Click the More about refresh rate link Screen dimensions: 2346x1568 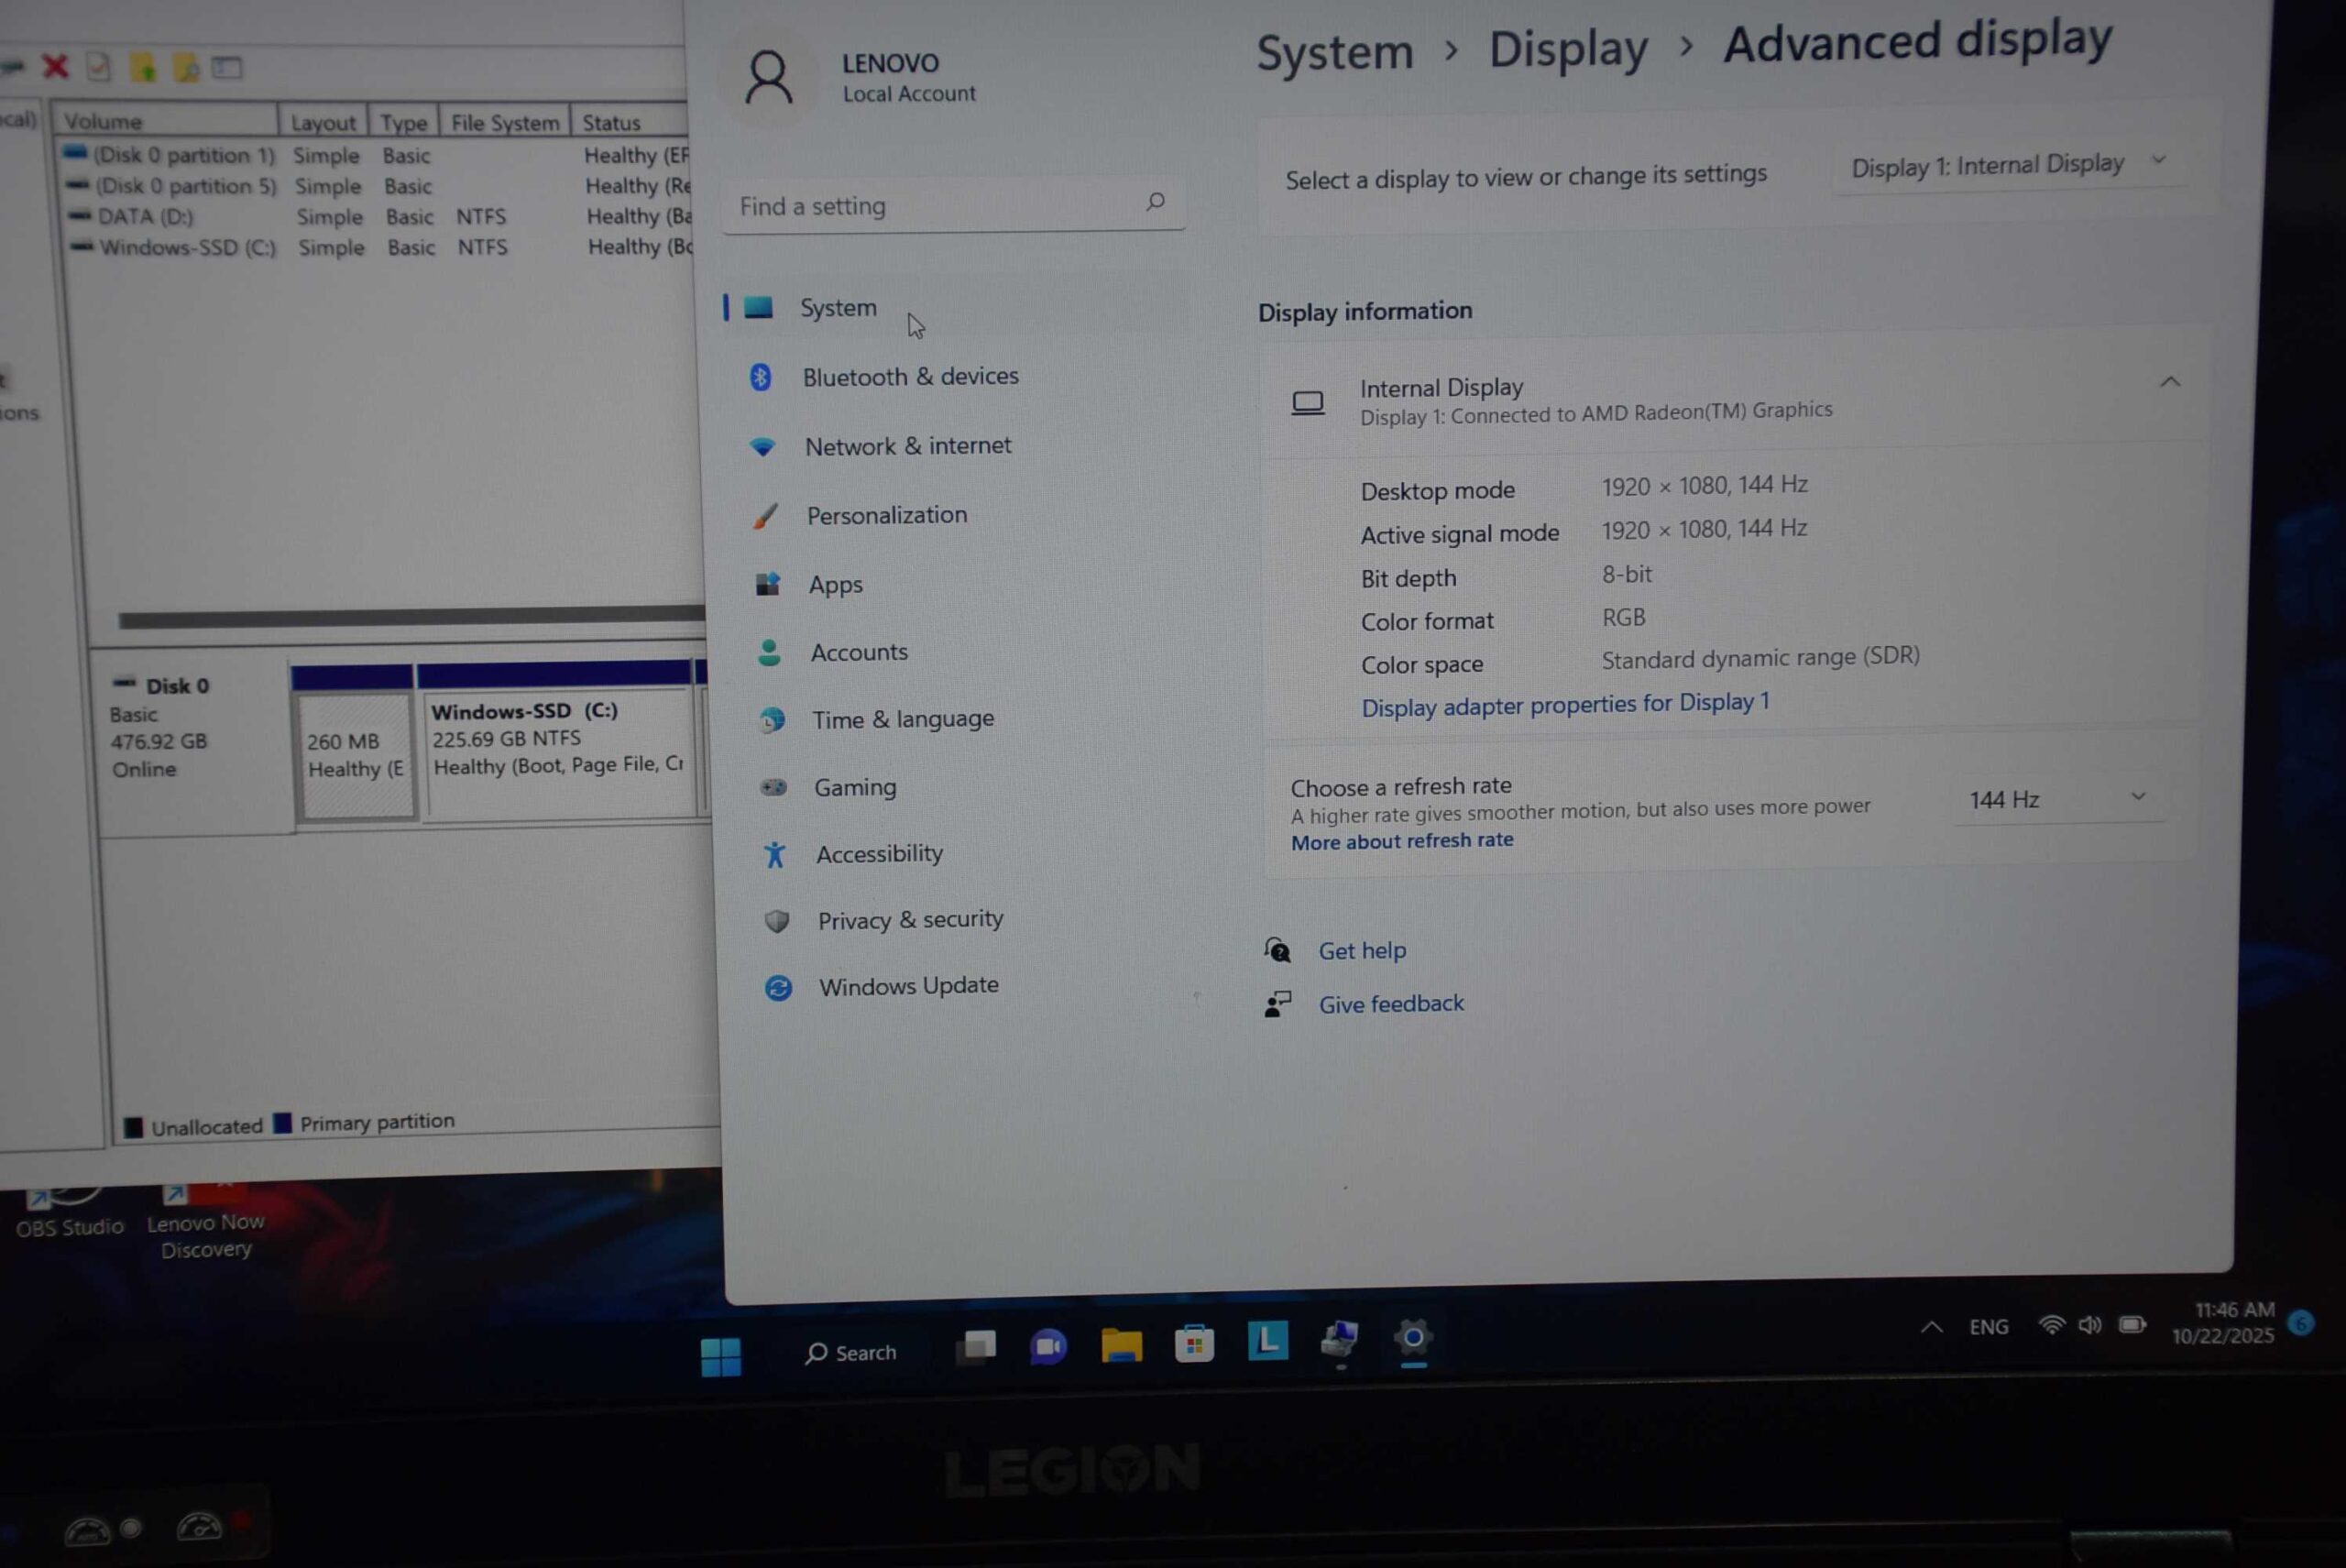click(x=1402, y=842)
